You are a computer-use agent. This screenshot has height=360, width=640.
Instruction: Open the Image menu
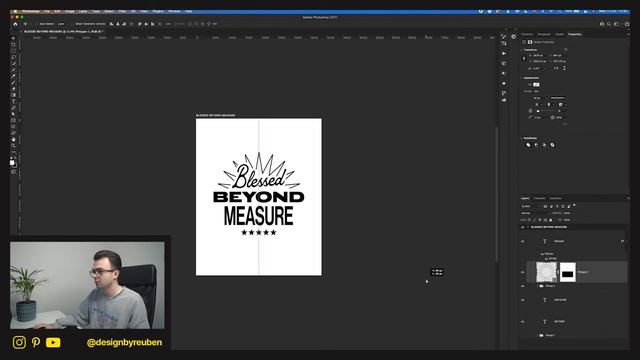70,11
